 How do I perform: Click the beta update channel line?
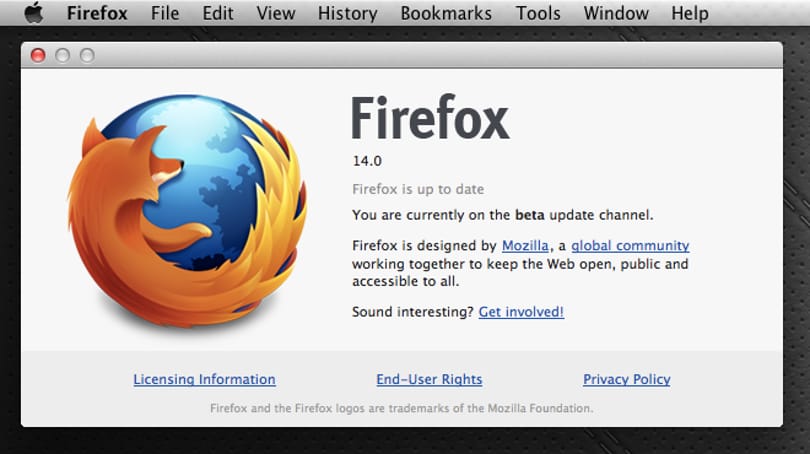coord(503,215)
